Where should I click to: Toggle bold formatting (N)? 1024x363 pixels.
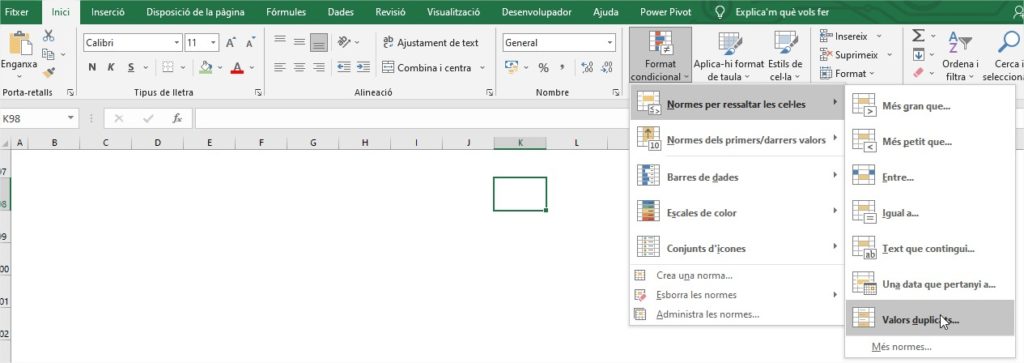click(x=92, y=67)
